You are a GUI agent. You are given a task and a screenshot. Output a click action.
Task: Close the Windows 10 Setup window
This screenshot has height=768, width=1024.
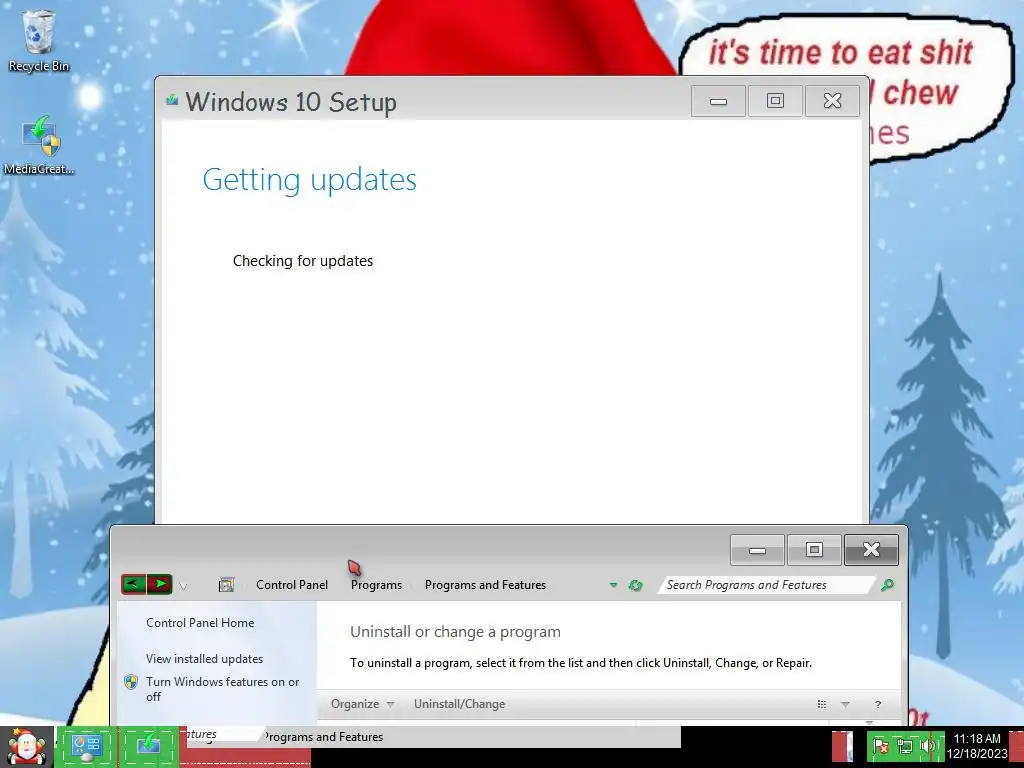point(832,101)
